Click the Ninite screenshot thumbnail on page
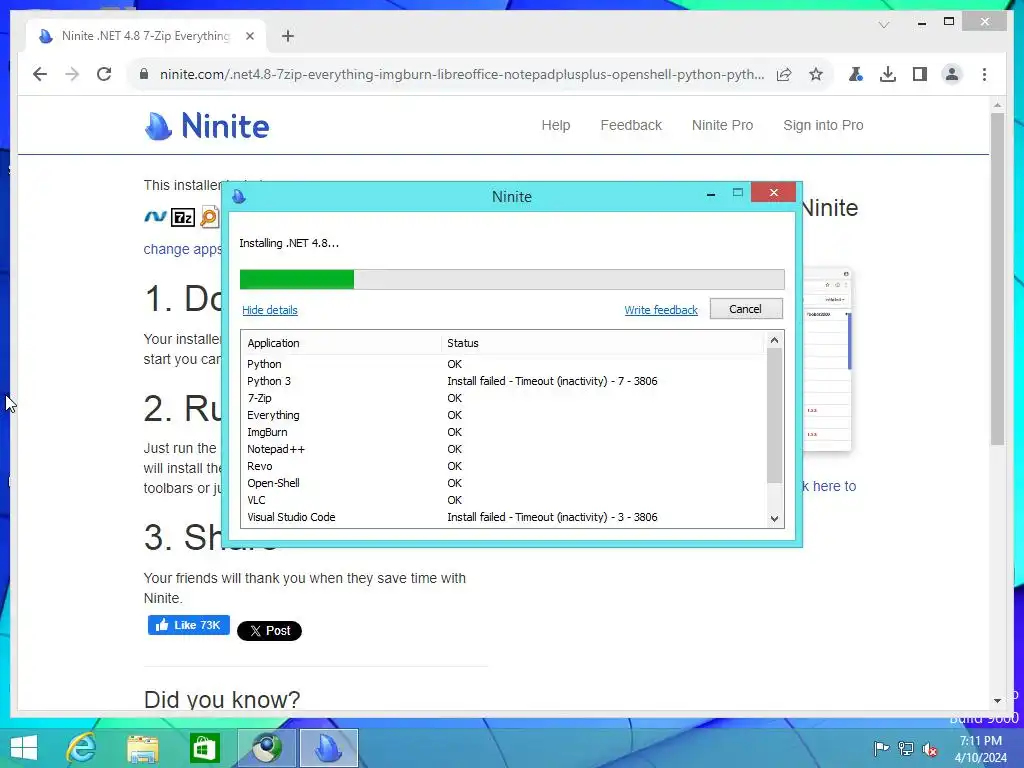This screenshot has height=768, width=1024. tap(827, 359)
